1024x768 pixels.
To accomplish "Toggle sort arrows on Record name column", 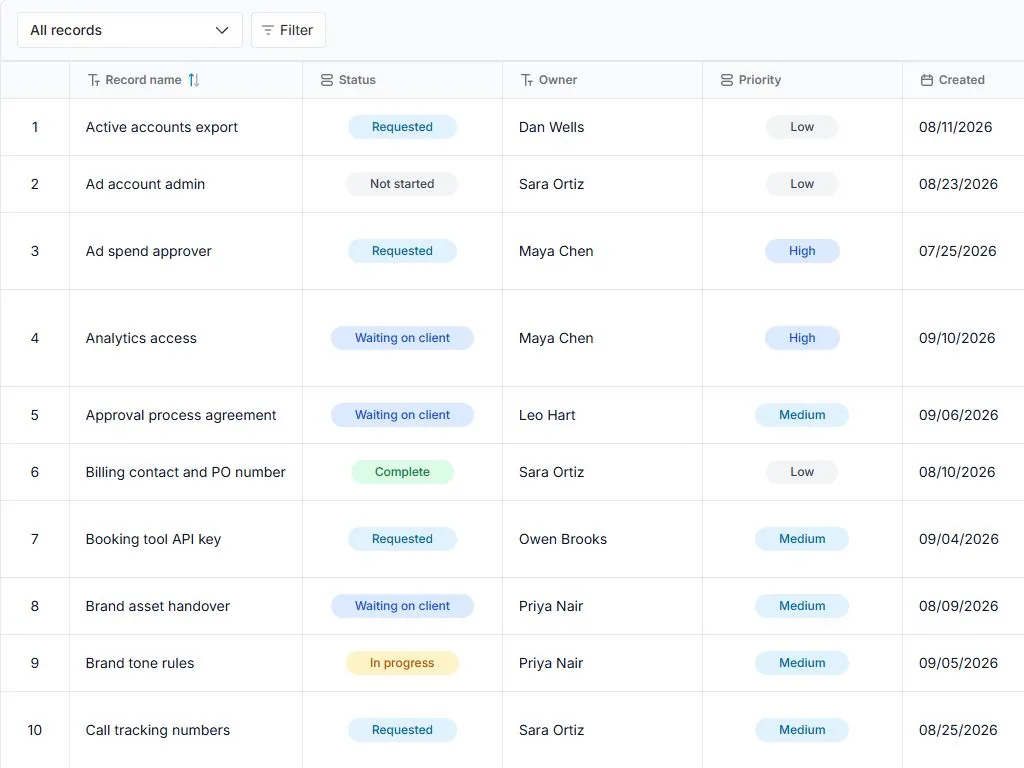I will pos(194,80).
